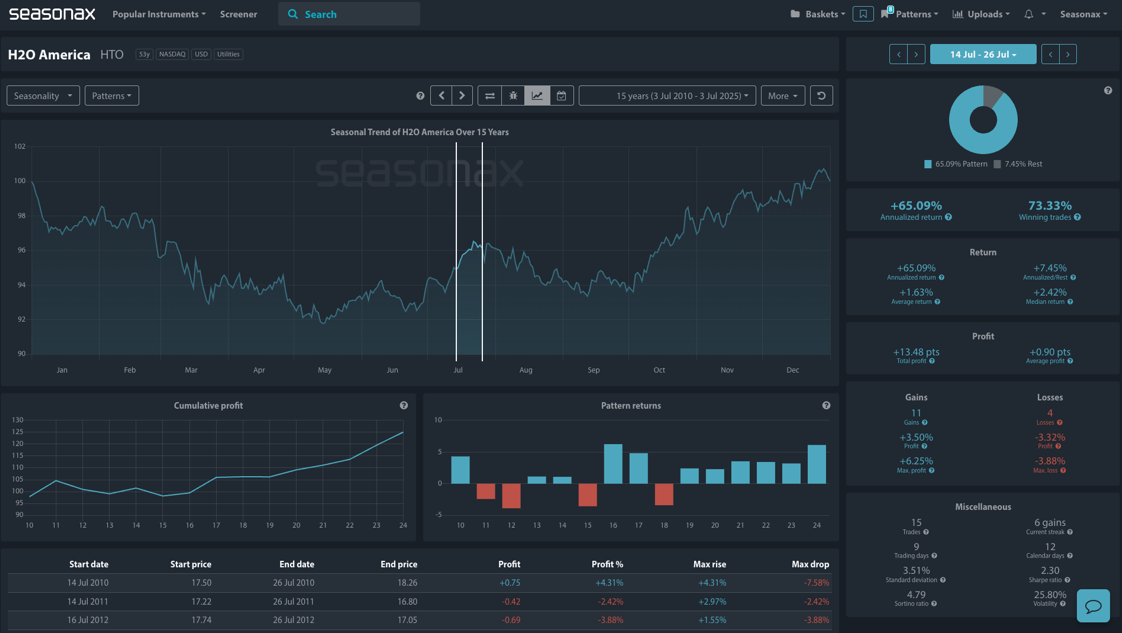Click the -3.88% profit cell for 2012
1122x633 pixels.
tap(610, 620)
